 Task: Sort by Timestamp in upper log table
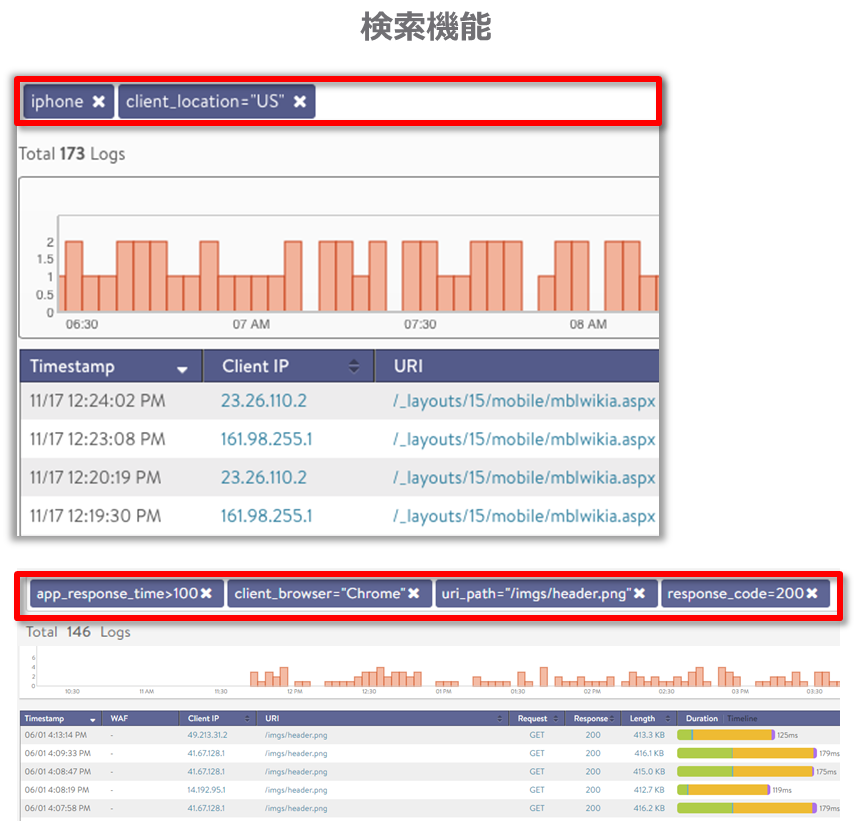coord(182,370)
